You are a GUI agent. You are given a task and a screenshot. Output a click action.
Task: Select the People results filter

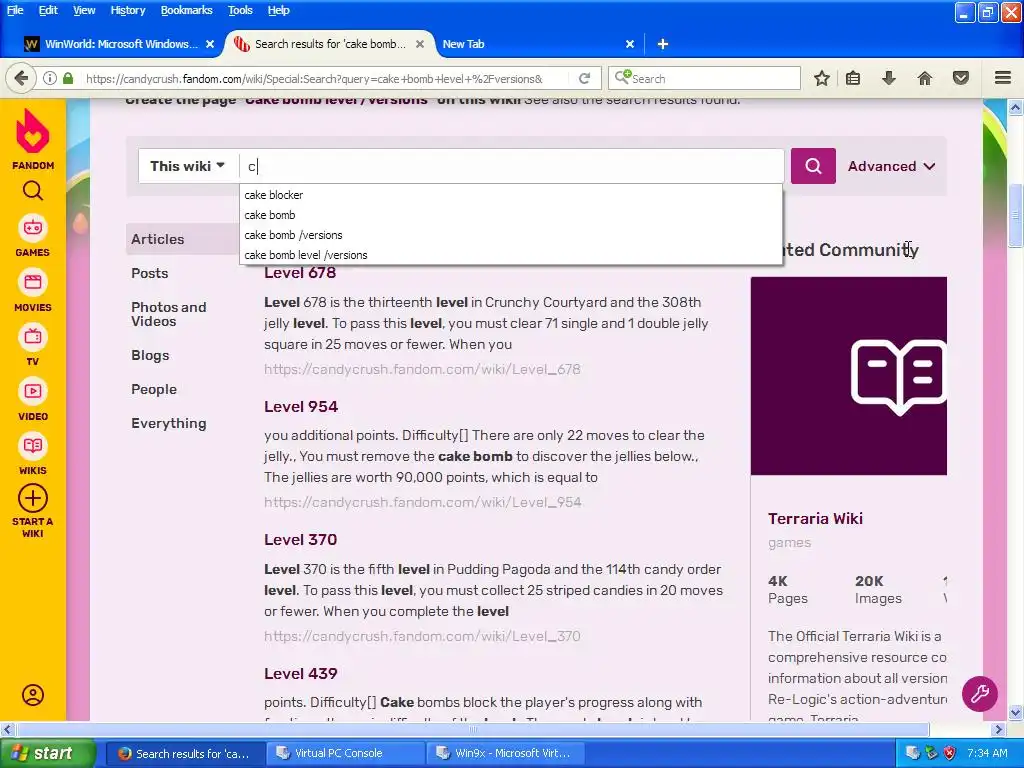point(154,389)
